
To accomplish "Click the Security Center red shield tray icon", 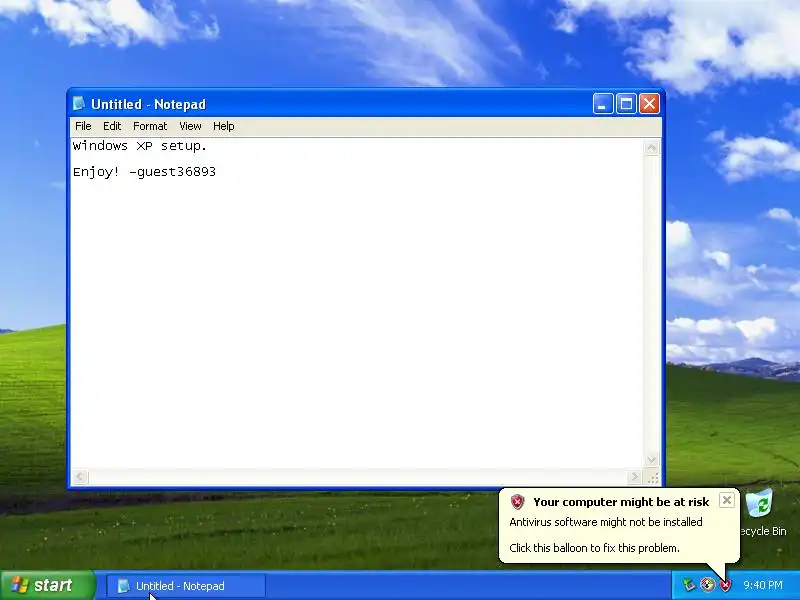I will [725, 585].
